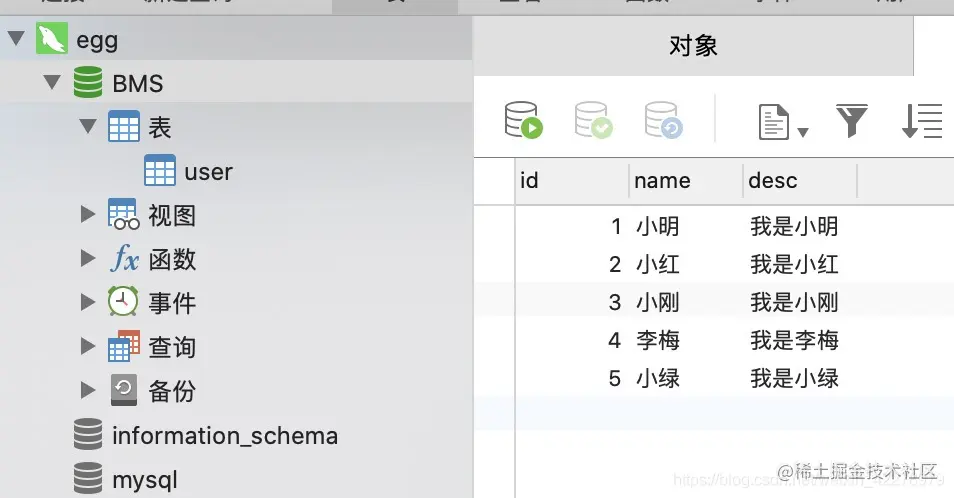Select the mysql database label

[x=145, y=480]
